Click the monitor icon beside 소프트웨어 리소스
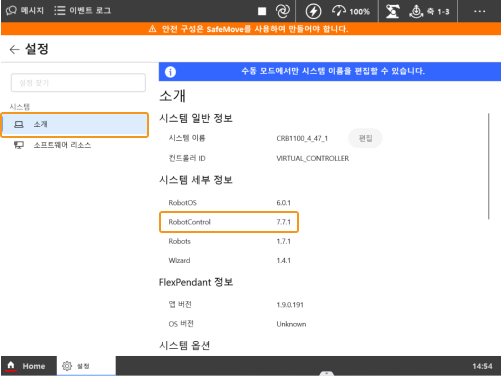501x376 pixels. tap(19, 145)
